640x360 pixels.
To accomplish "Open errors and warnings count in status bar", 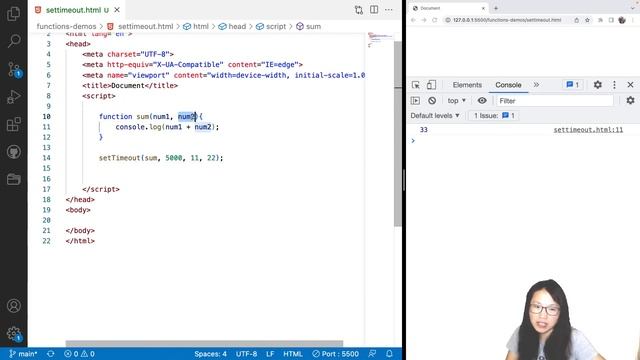I will pos(79,353).
